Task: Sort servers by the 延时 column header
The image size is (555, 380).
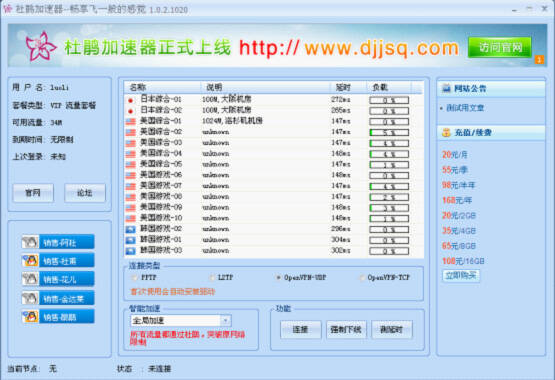Action: pyautogui.click(x=349, y=87)
